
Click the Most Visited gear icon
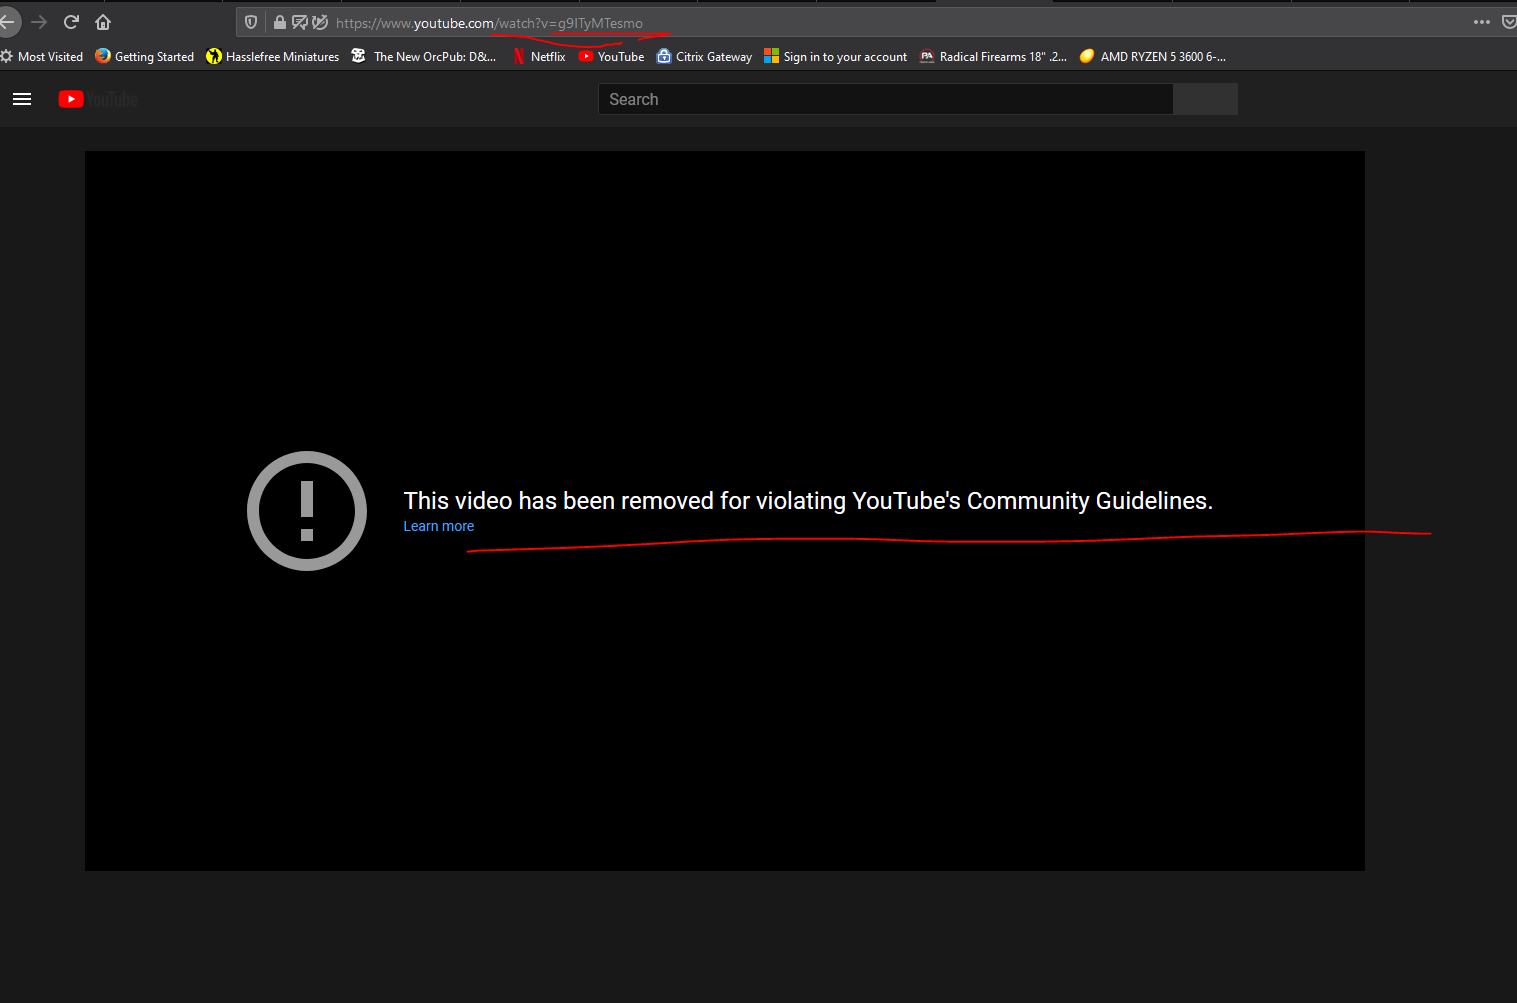pyautogui.click(x=7, y=56)
